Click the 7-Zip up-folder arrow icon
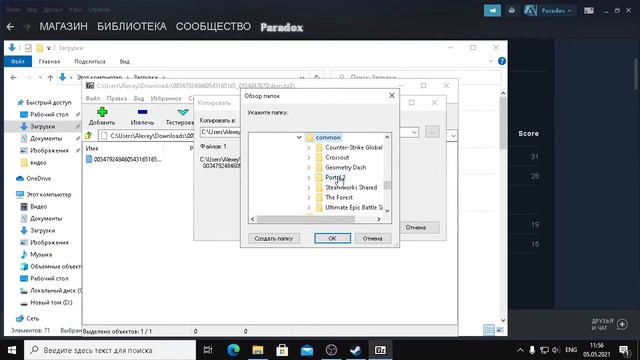The width and height of the screenshot is (640, 360). click(x=89, y=136)
